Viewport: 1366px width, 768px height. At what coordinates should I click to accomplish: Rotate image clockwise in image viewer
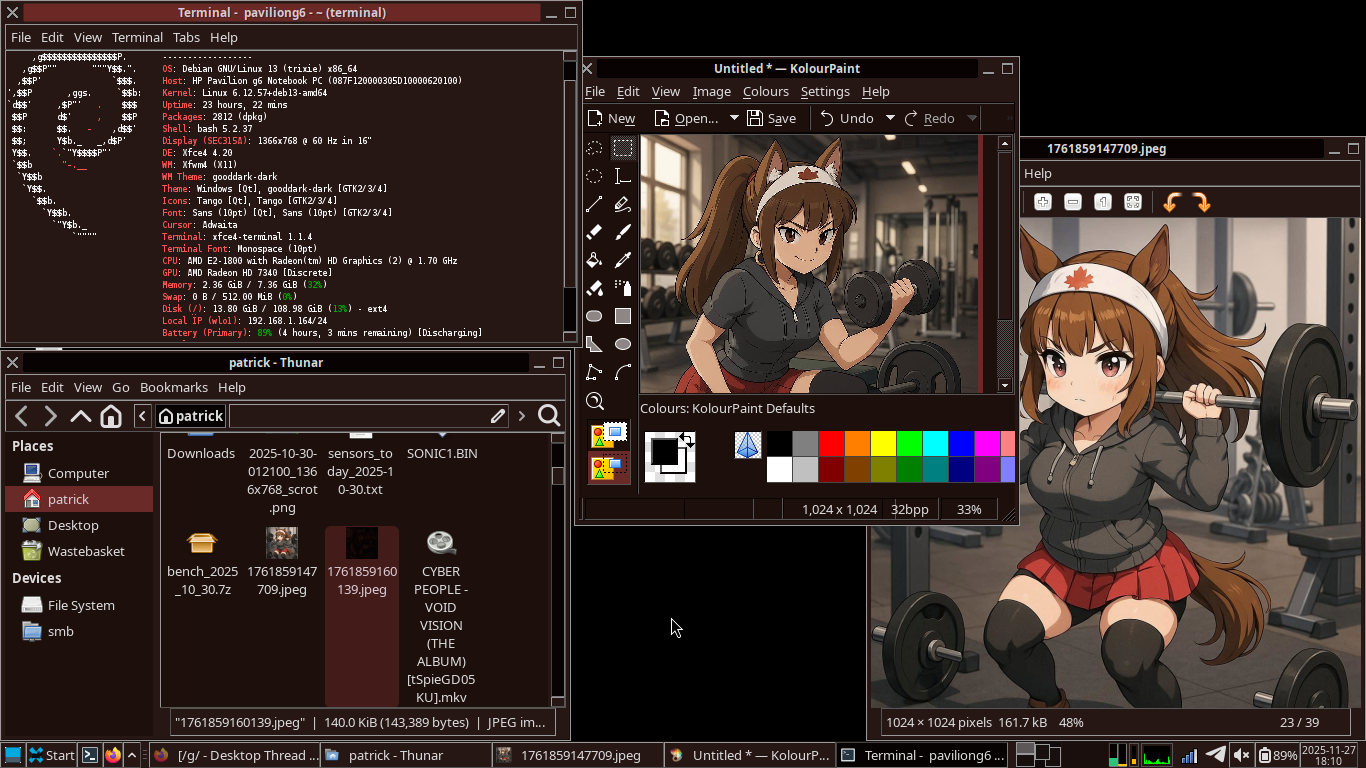(x=1201, y=202)
